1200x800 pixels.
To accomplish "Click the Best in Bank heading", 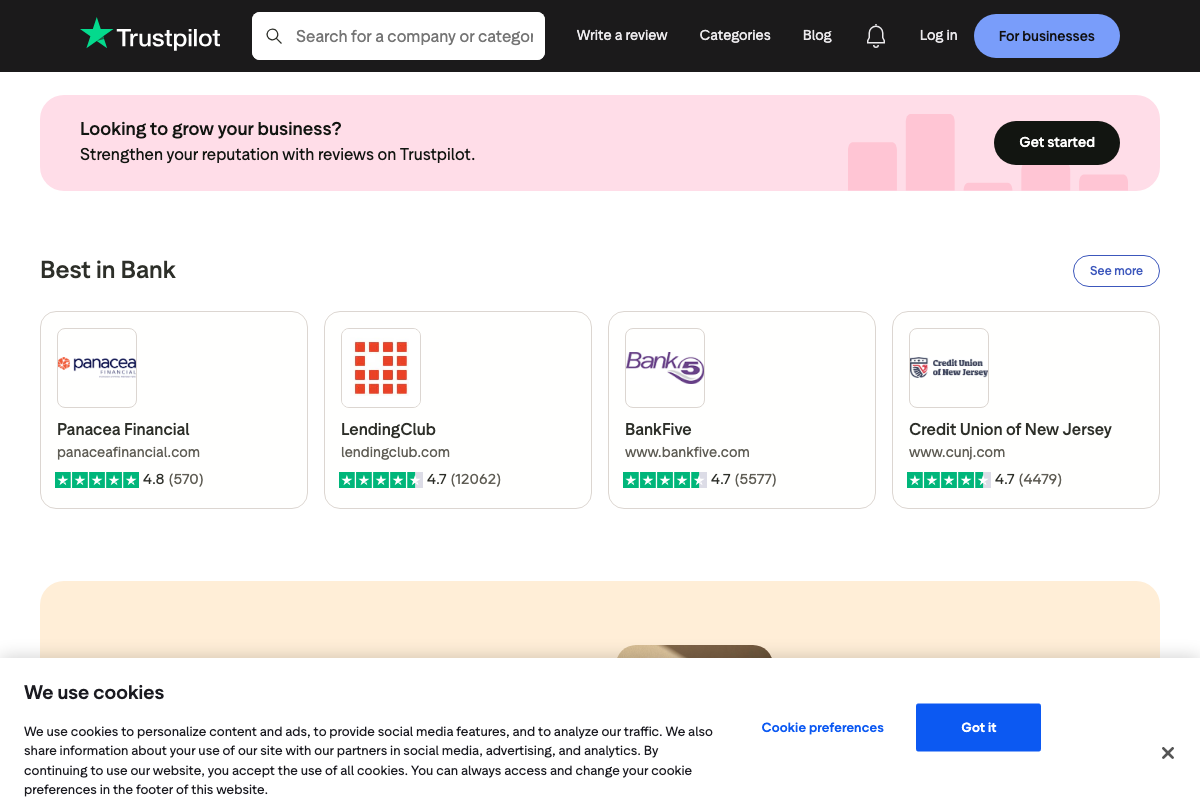I will [108, 270].
